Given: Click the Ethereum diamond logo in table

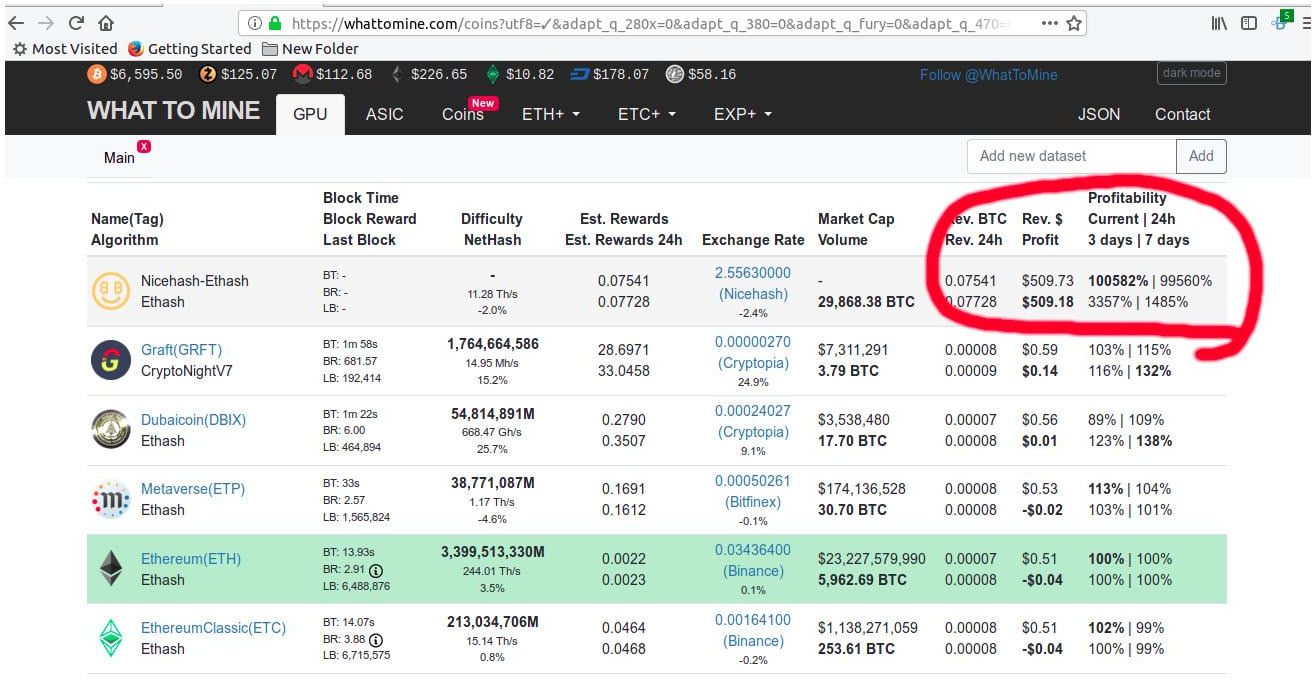Looking at the screenshot, I should [x=111, y=568].
